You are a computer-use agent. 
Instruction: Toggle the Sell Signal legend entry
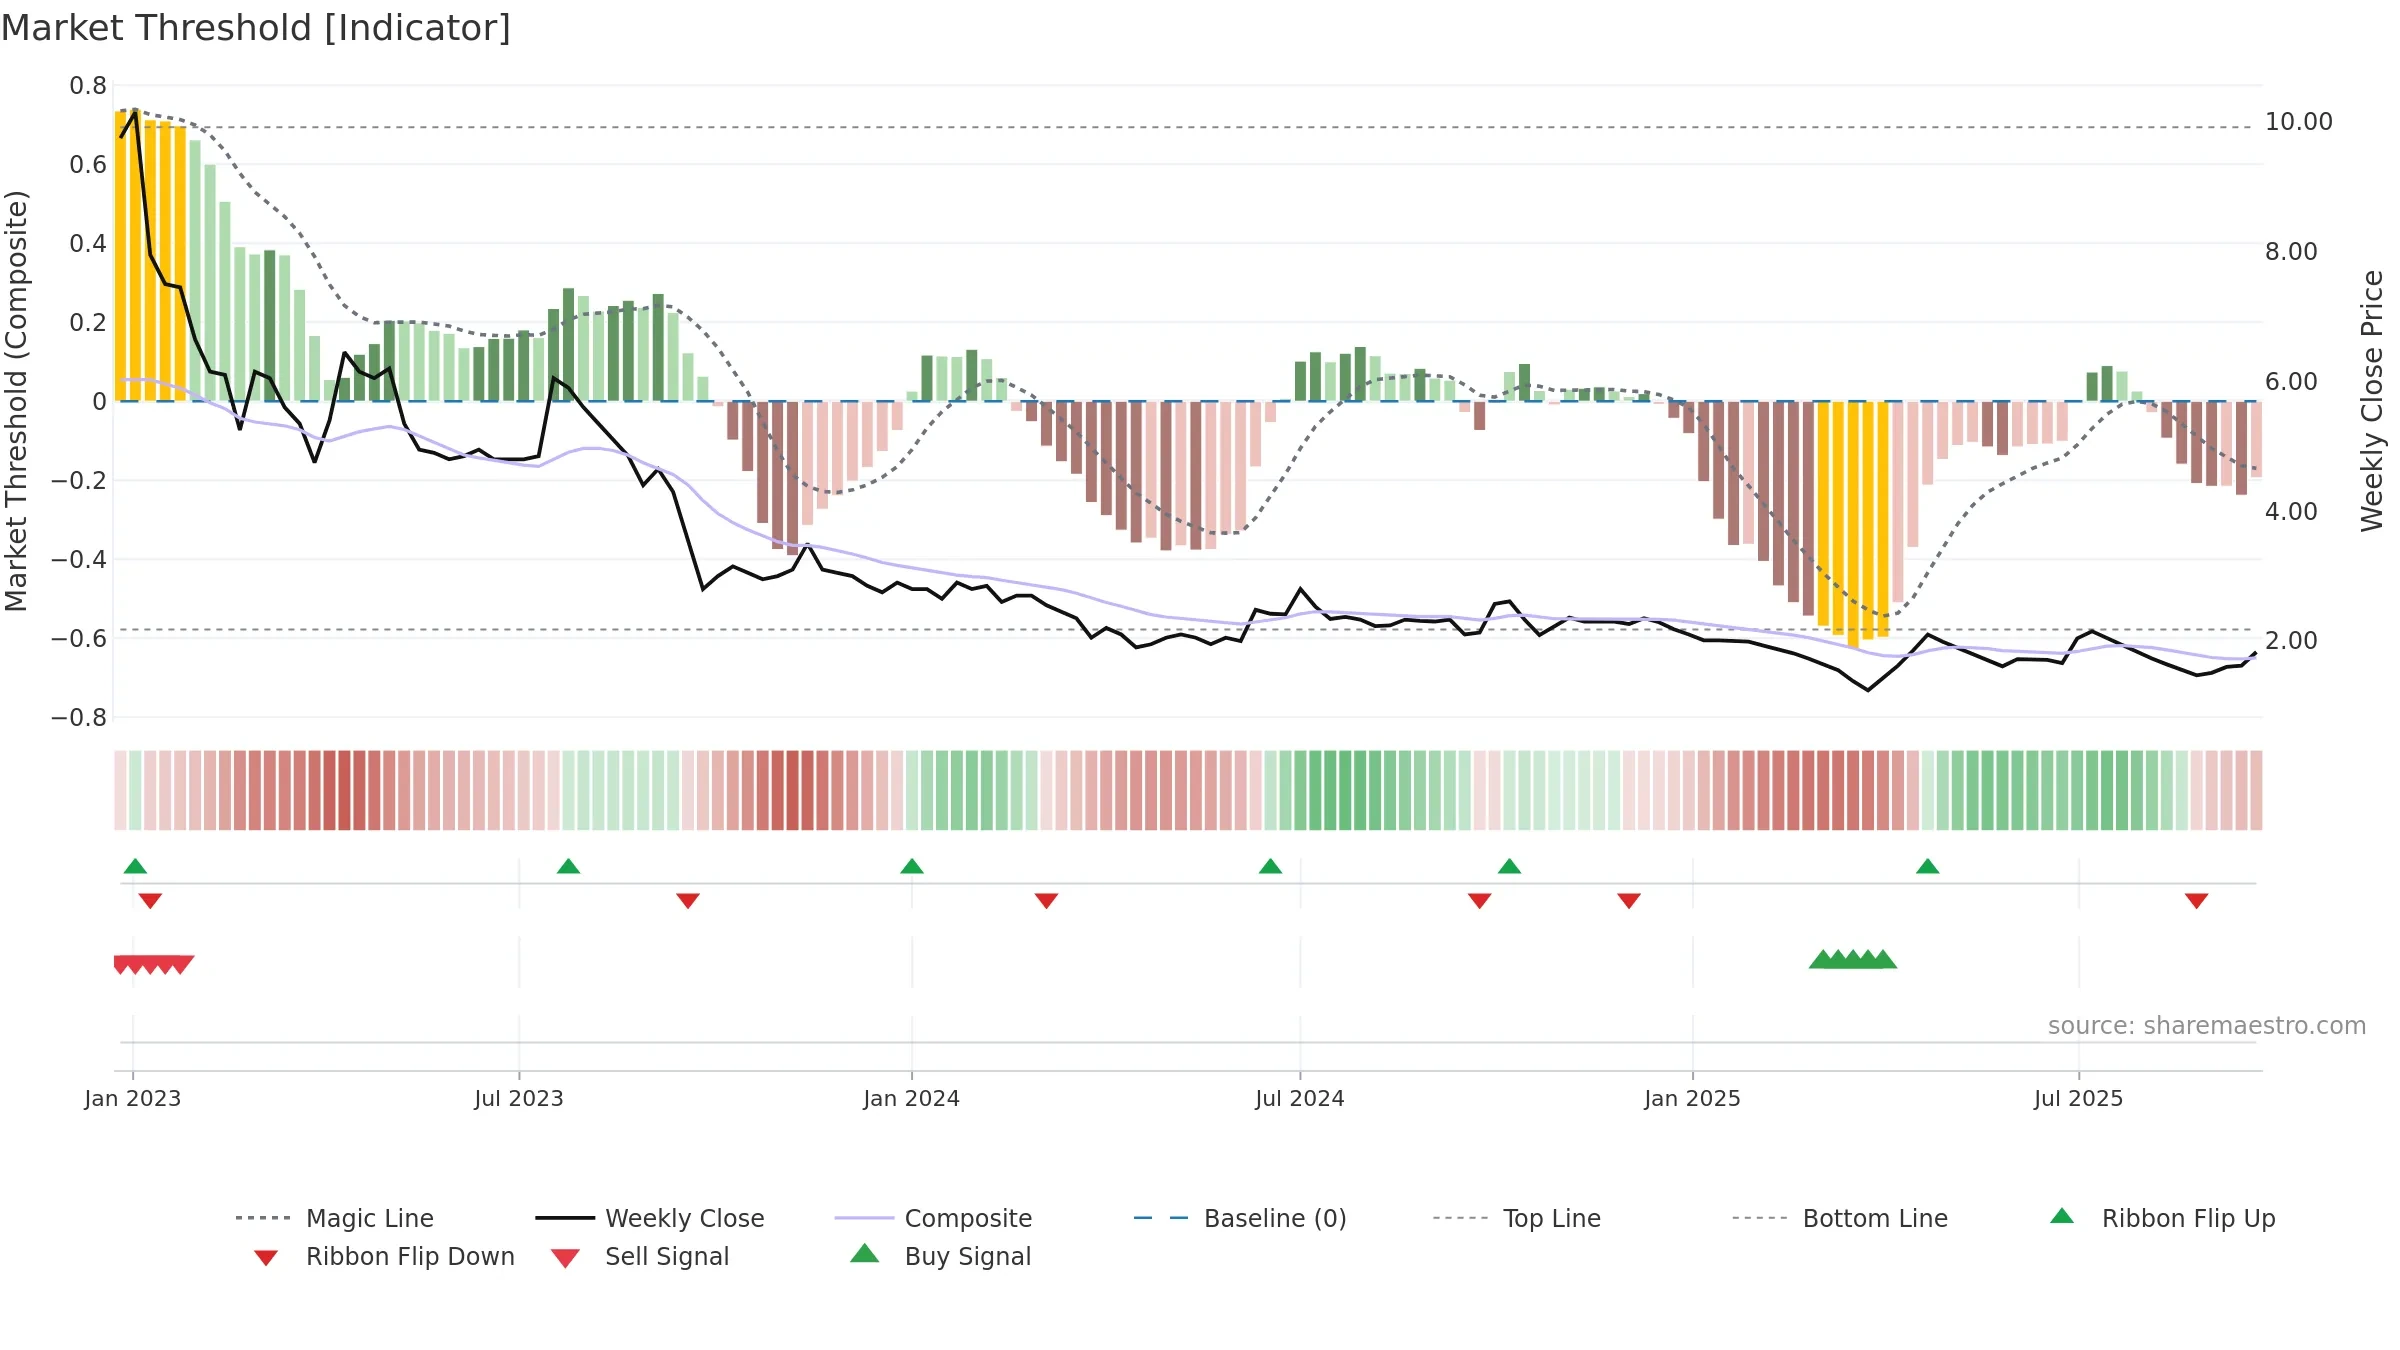point(640,1256)
